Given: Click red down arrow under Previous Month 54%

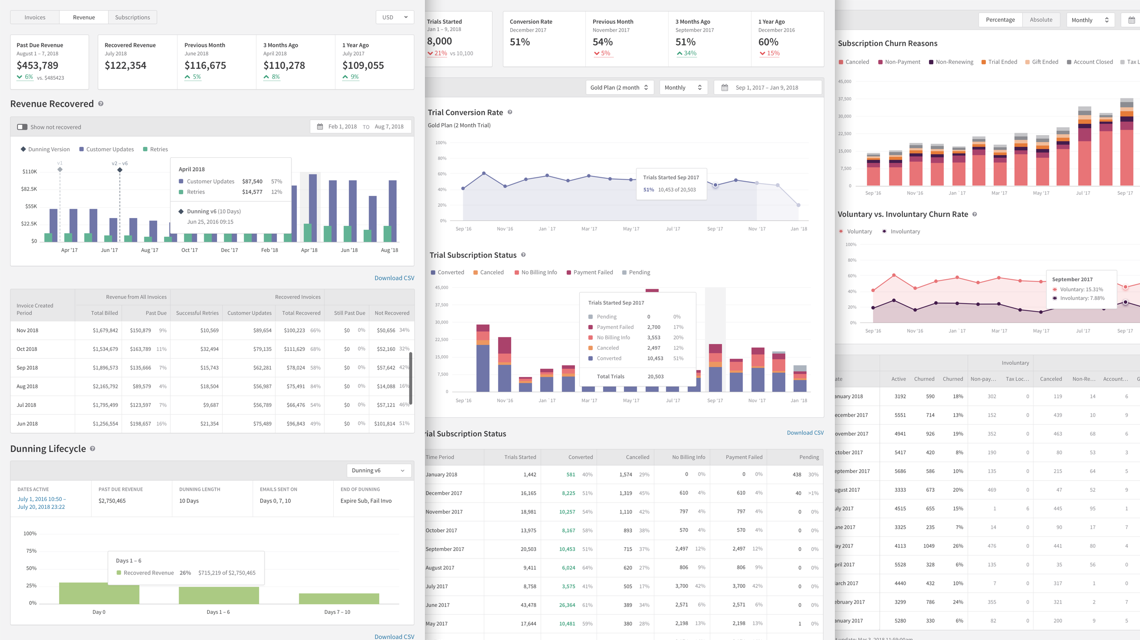Looking at the screenshot, I should pyautogui.click(x=596, y=53).
